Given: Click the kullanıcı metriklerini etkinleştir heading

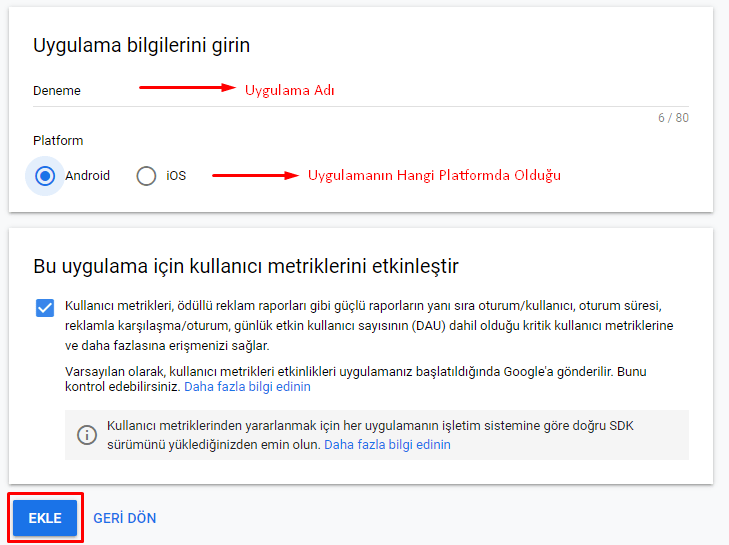Looking at the screenshot, I should pyautogui.click(x=246, y=266).
